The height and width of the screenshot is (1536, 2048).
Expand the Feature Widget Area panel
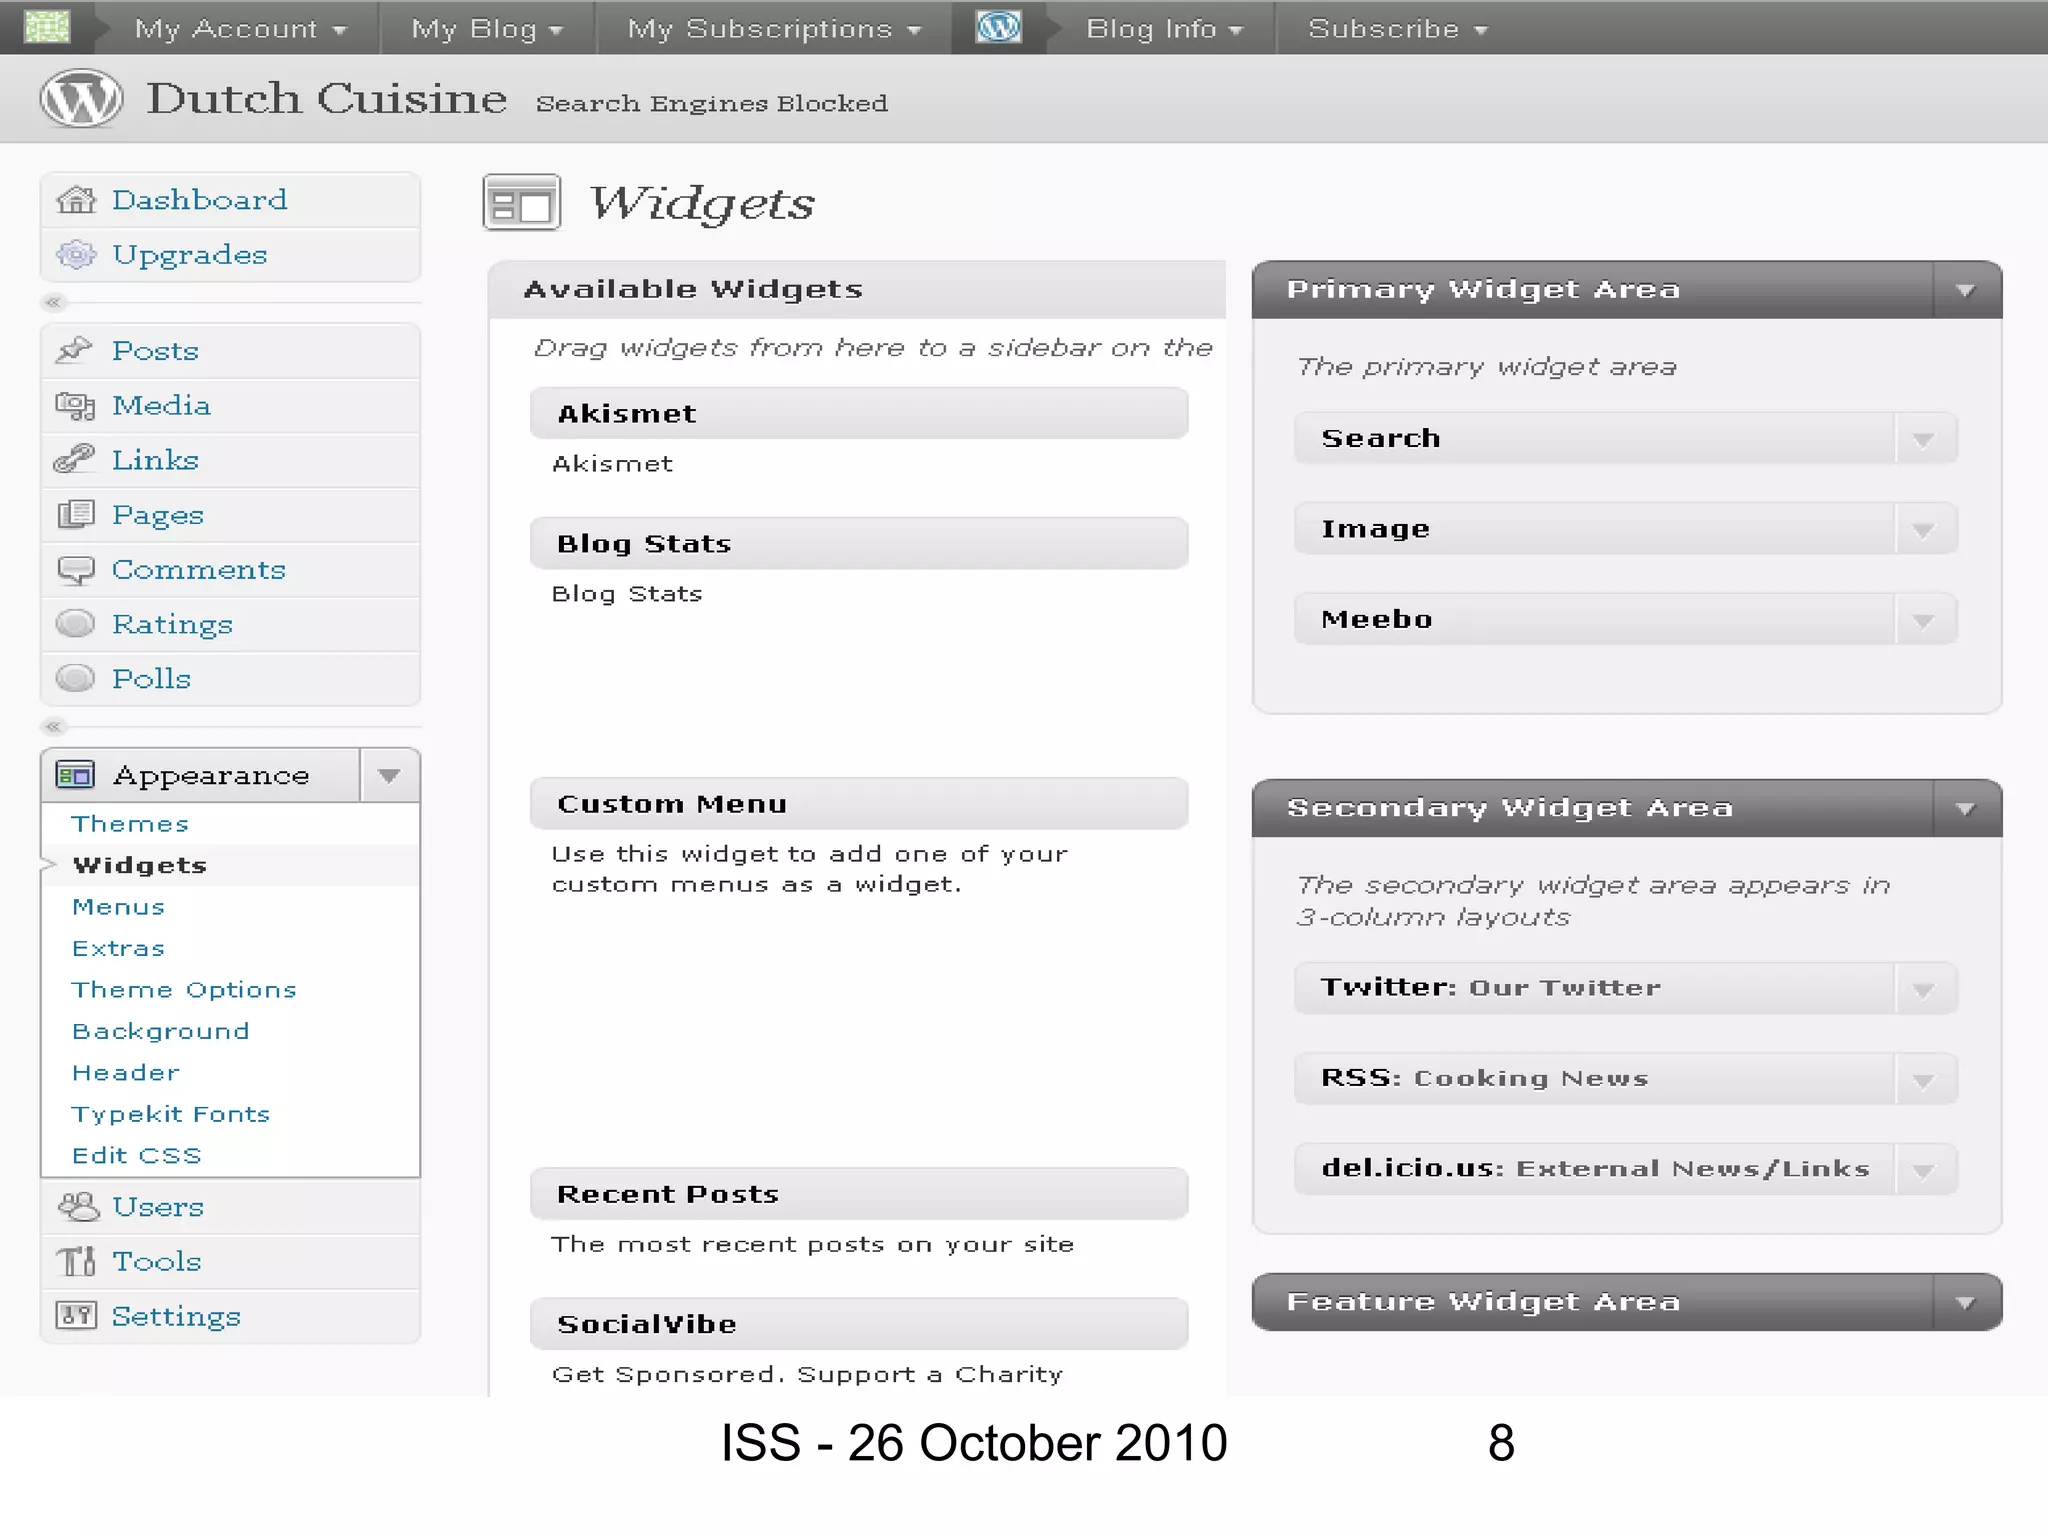(1965, 1303)
